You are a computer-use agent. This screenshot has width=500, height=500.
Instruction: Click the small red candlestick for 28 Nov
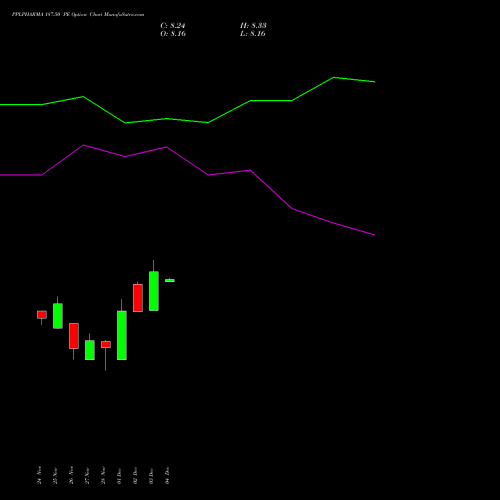pyautogui.click(x=106, y=344)
